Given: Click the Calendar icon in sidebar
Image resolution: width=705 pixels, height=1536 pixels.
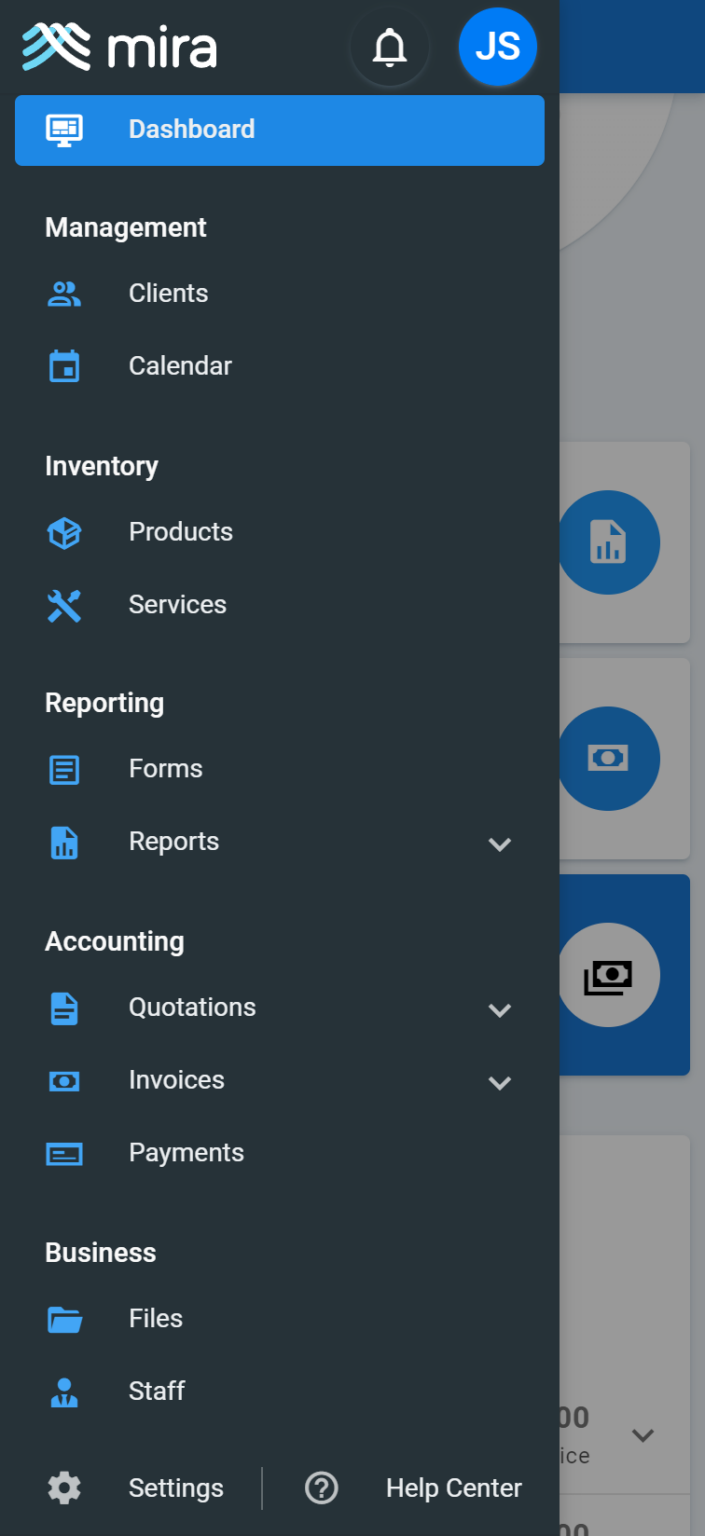Looking at the screenshot, I should [64, 366].
